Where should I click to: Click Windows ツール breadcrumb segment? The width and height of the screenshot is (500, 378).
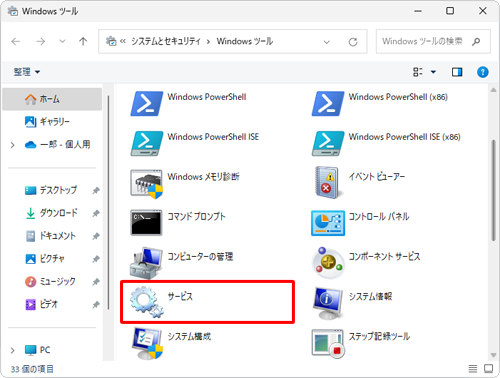pyautogui.click(x=245, y=41)
